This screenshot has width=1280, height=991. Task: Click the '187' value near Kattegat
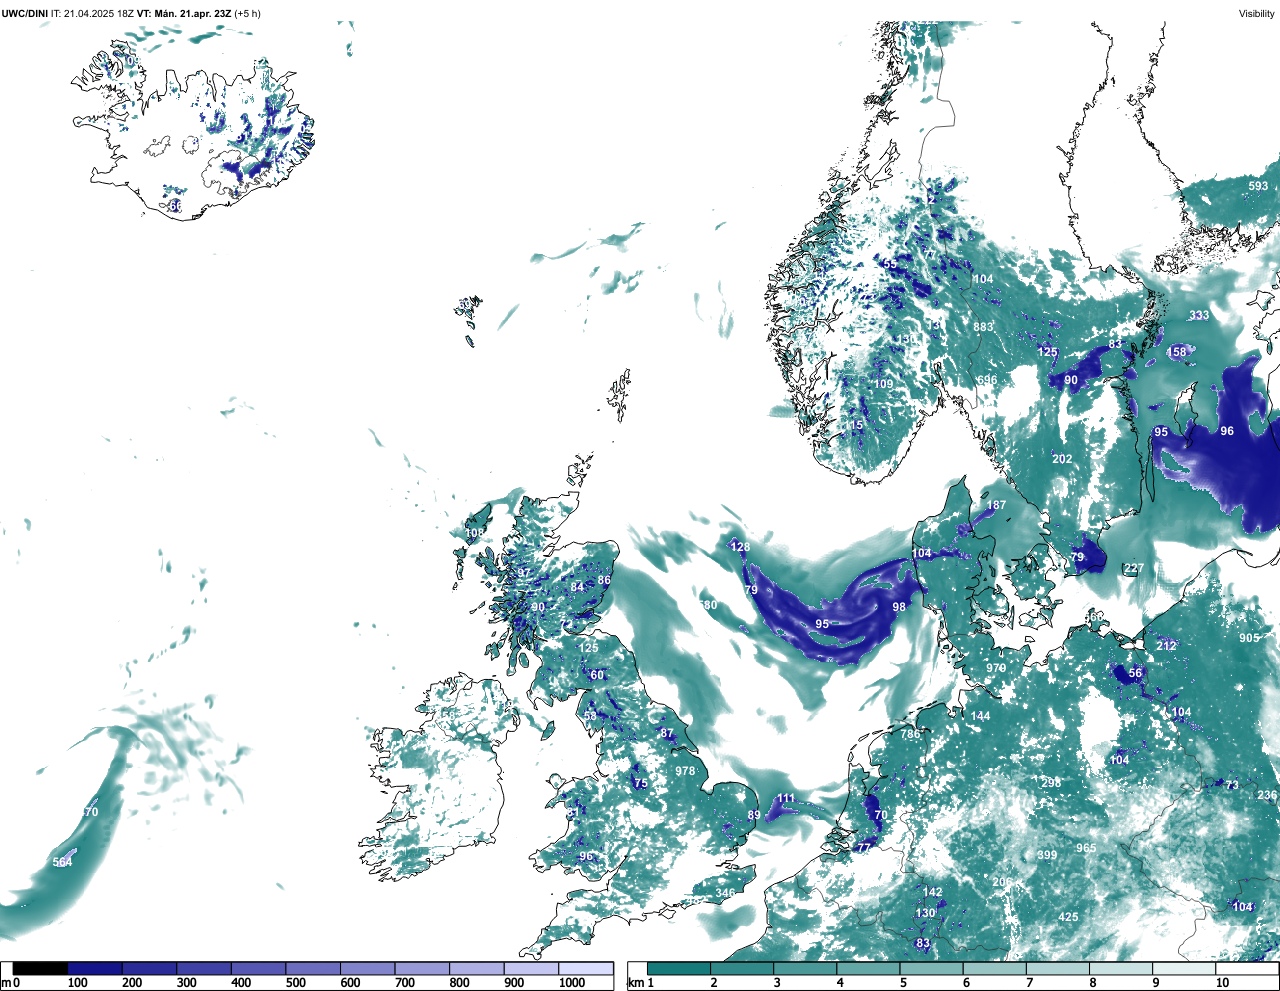click(x=997, y=506)
